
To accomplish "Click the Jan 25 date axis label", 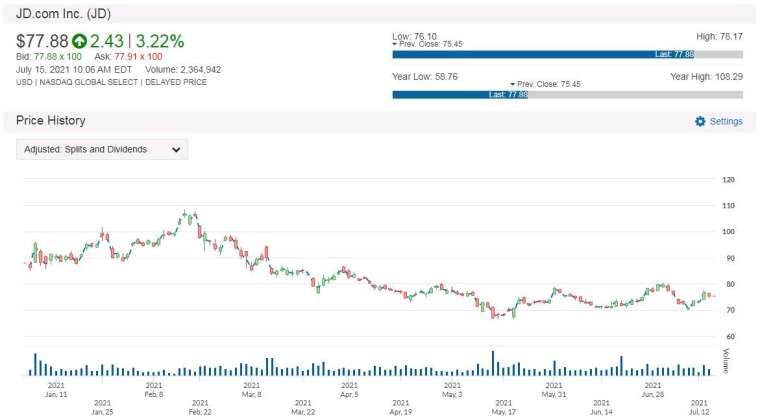I will pyautogui.click(x=102, y=407).
